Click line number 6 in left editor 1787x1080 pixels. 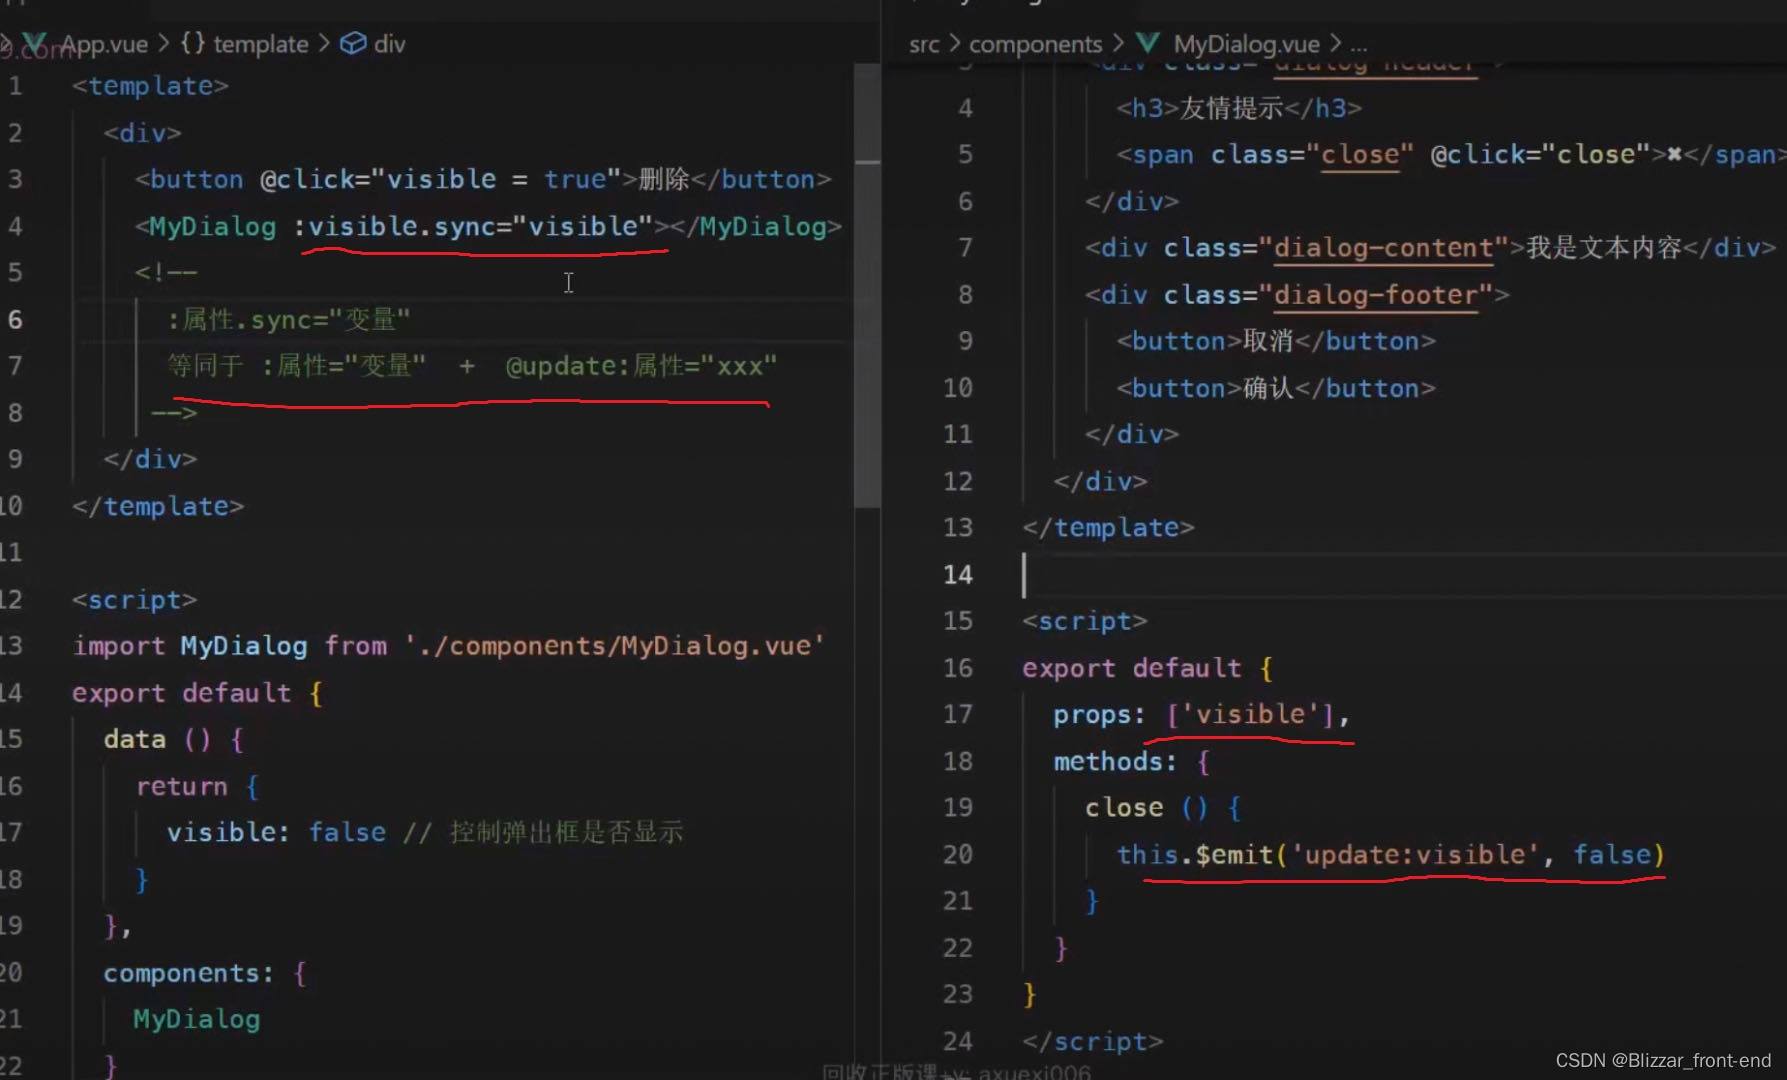coord(15,319)
